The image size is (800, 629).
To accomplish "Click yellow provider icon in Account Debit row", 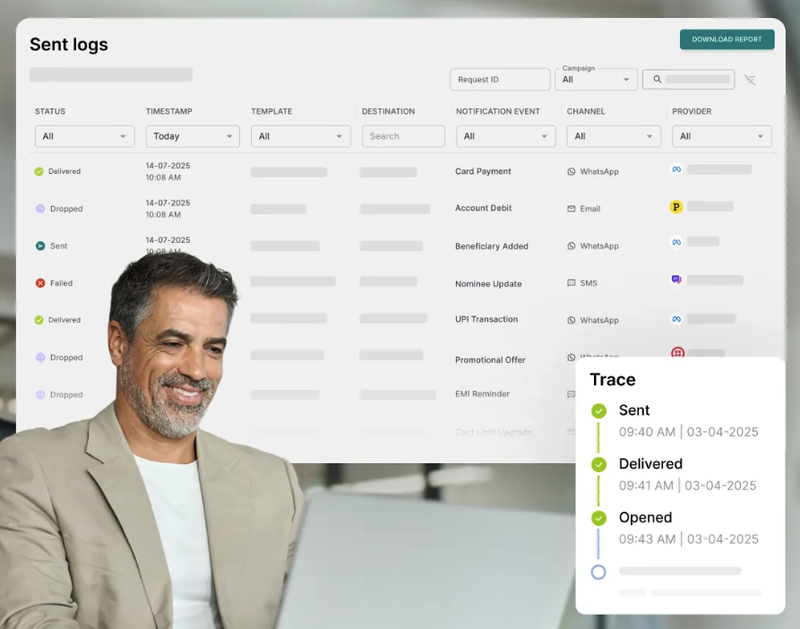I will 676,207.
